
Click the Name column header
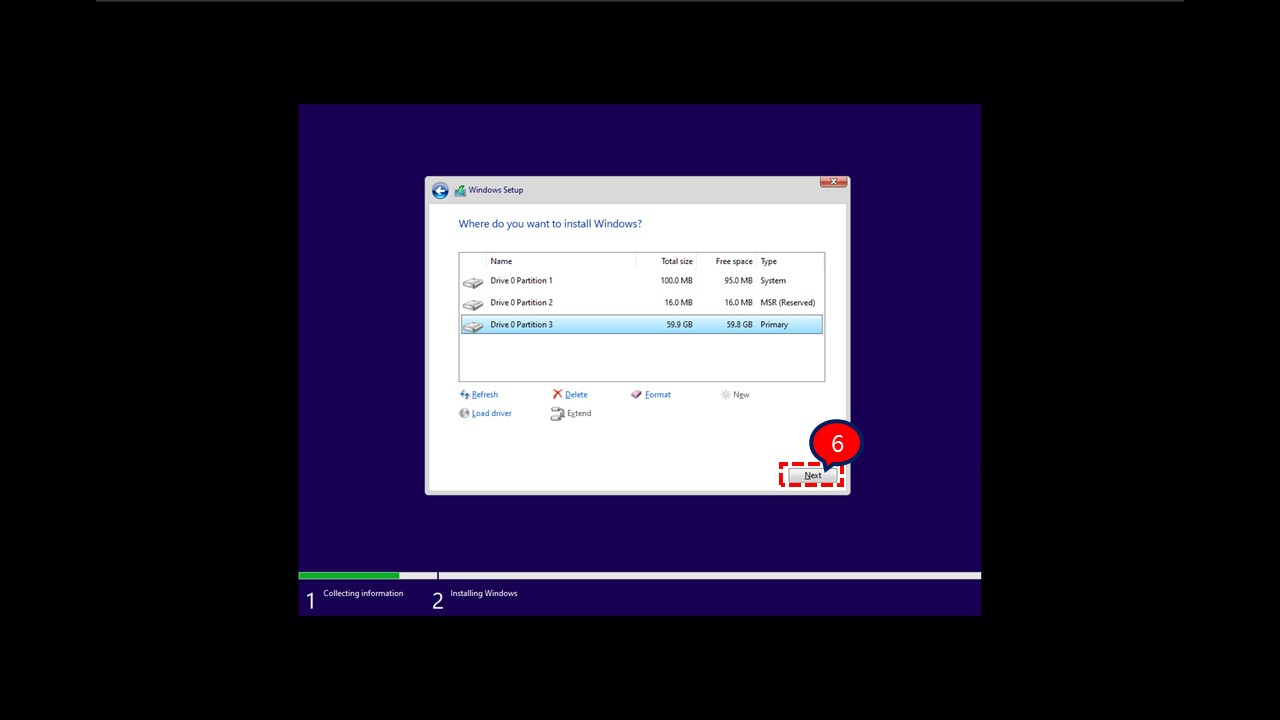pos(501,261)
